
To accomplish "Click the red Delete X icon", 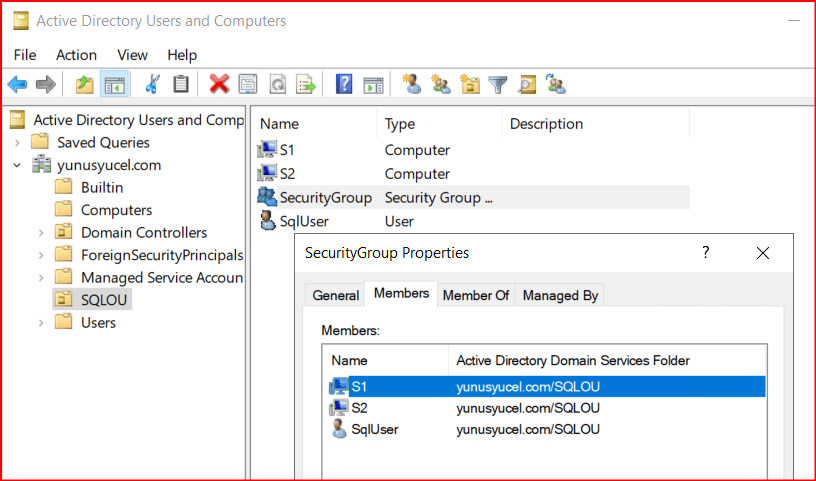I will [x=219, y=85].
